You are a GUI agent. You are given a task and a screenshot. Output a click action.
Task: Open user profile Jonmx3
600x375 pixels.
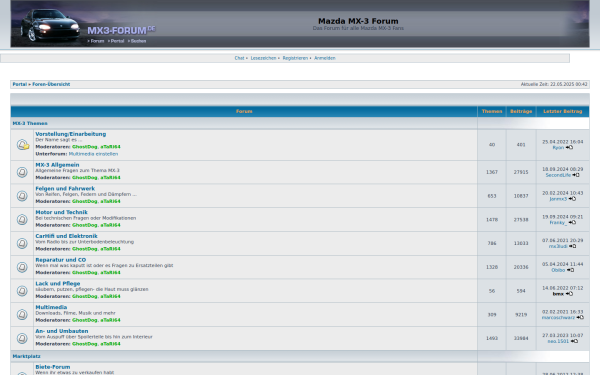(x=558, y=199)
